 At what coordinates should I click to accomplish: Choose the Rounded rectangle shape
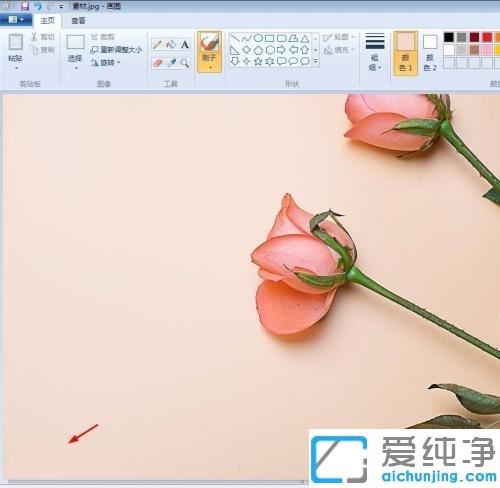[282, 38]
